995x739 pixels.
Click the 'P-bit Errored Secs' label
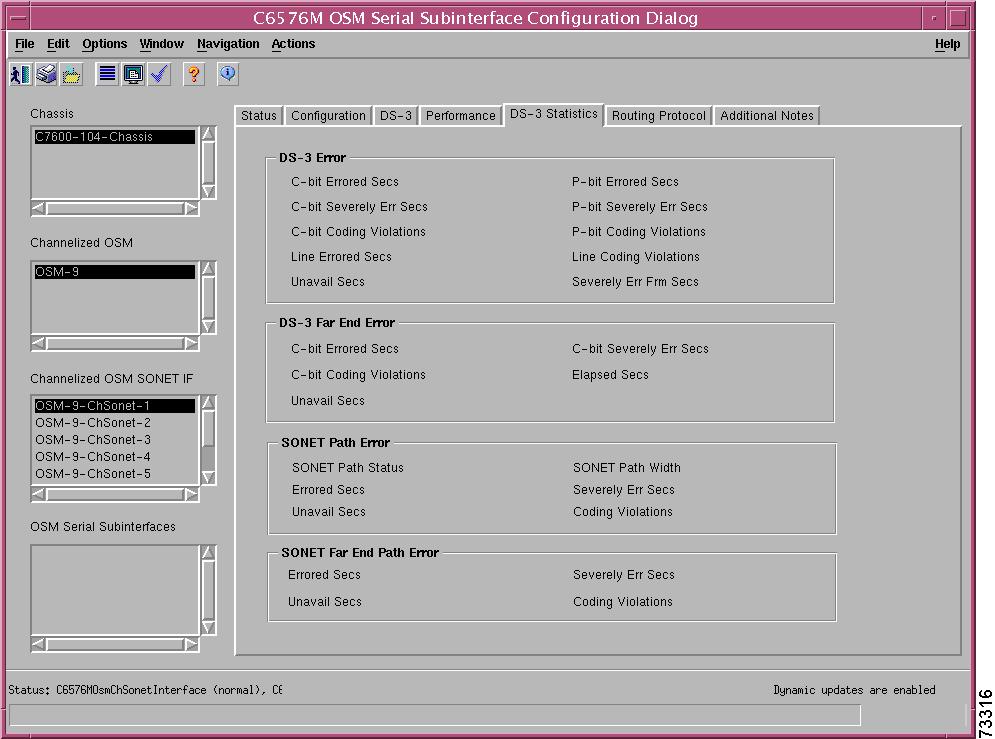click(625, 181)
